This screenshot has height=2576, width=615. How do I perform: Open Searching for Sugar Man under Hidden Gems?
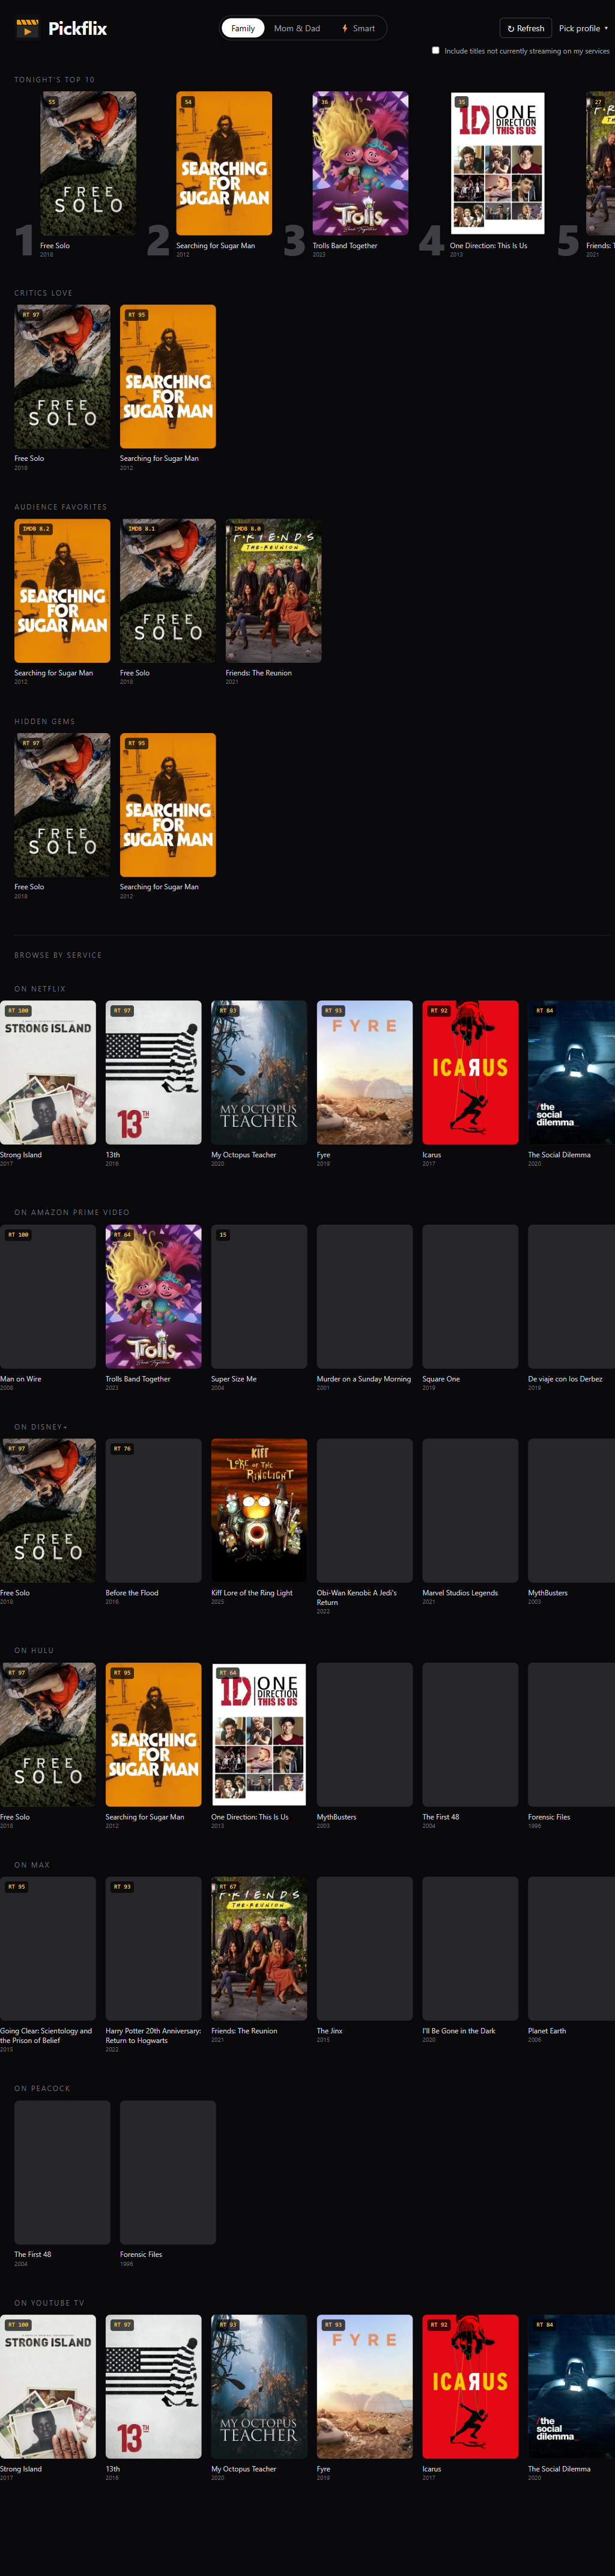168,805
